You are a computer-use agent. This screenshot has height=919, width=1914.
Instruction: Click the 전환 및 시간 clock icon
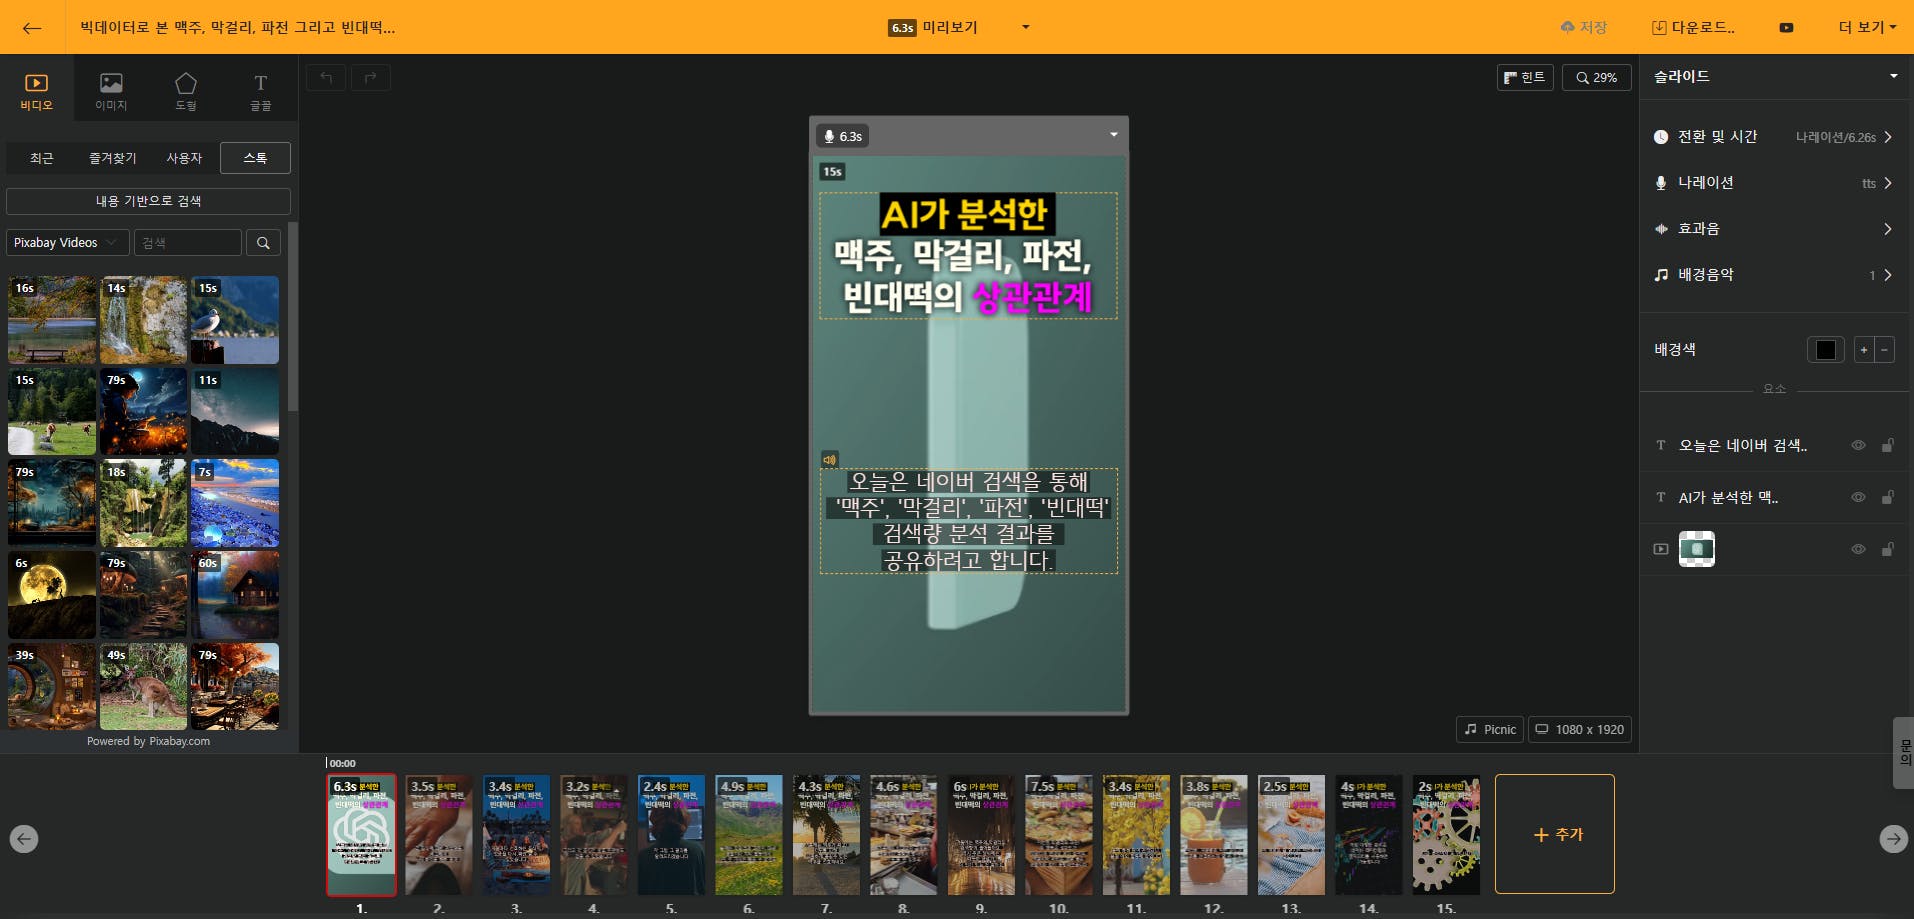click(x=1661, y=137)
